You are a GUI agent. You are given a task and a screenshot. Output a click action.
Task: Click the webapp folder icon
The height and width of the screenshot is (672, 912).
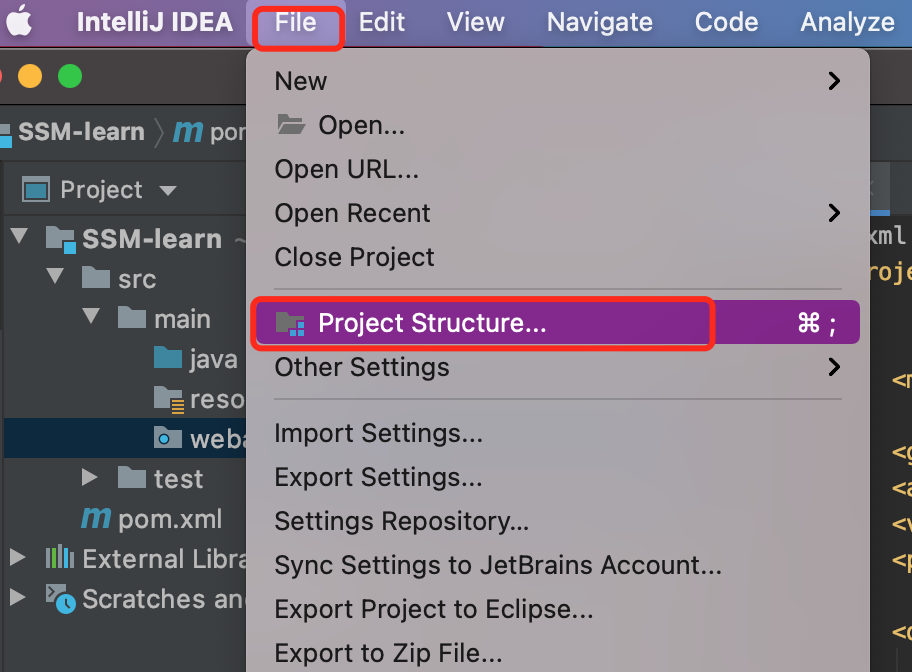168,438
